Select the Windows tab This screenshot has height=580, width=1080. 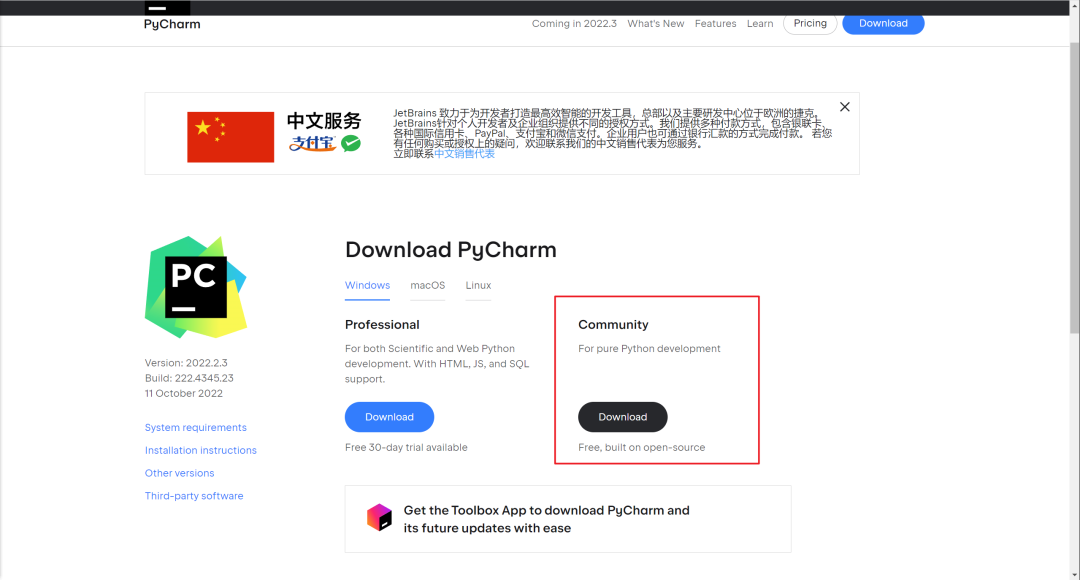367,285
